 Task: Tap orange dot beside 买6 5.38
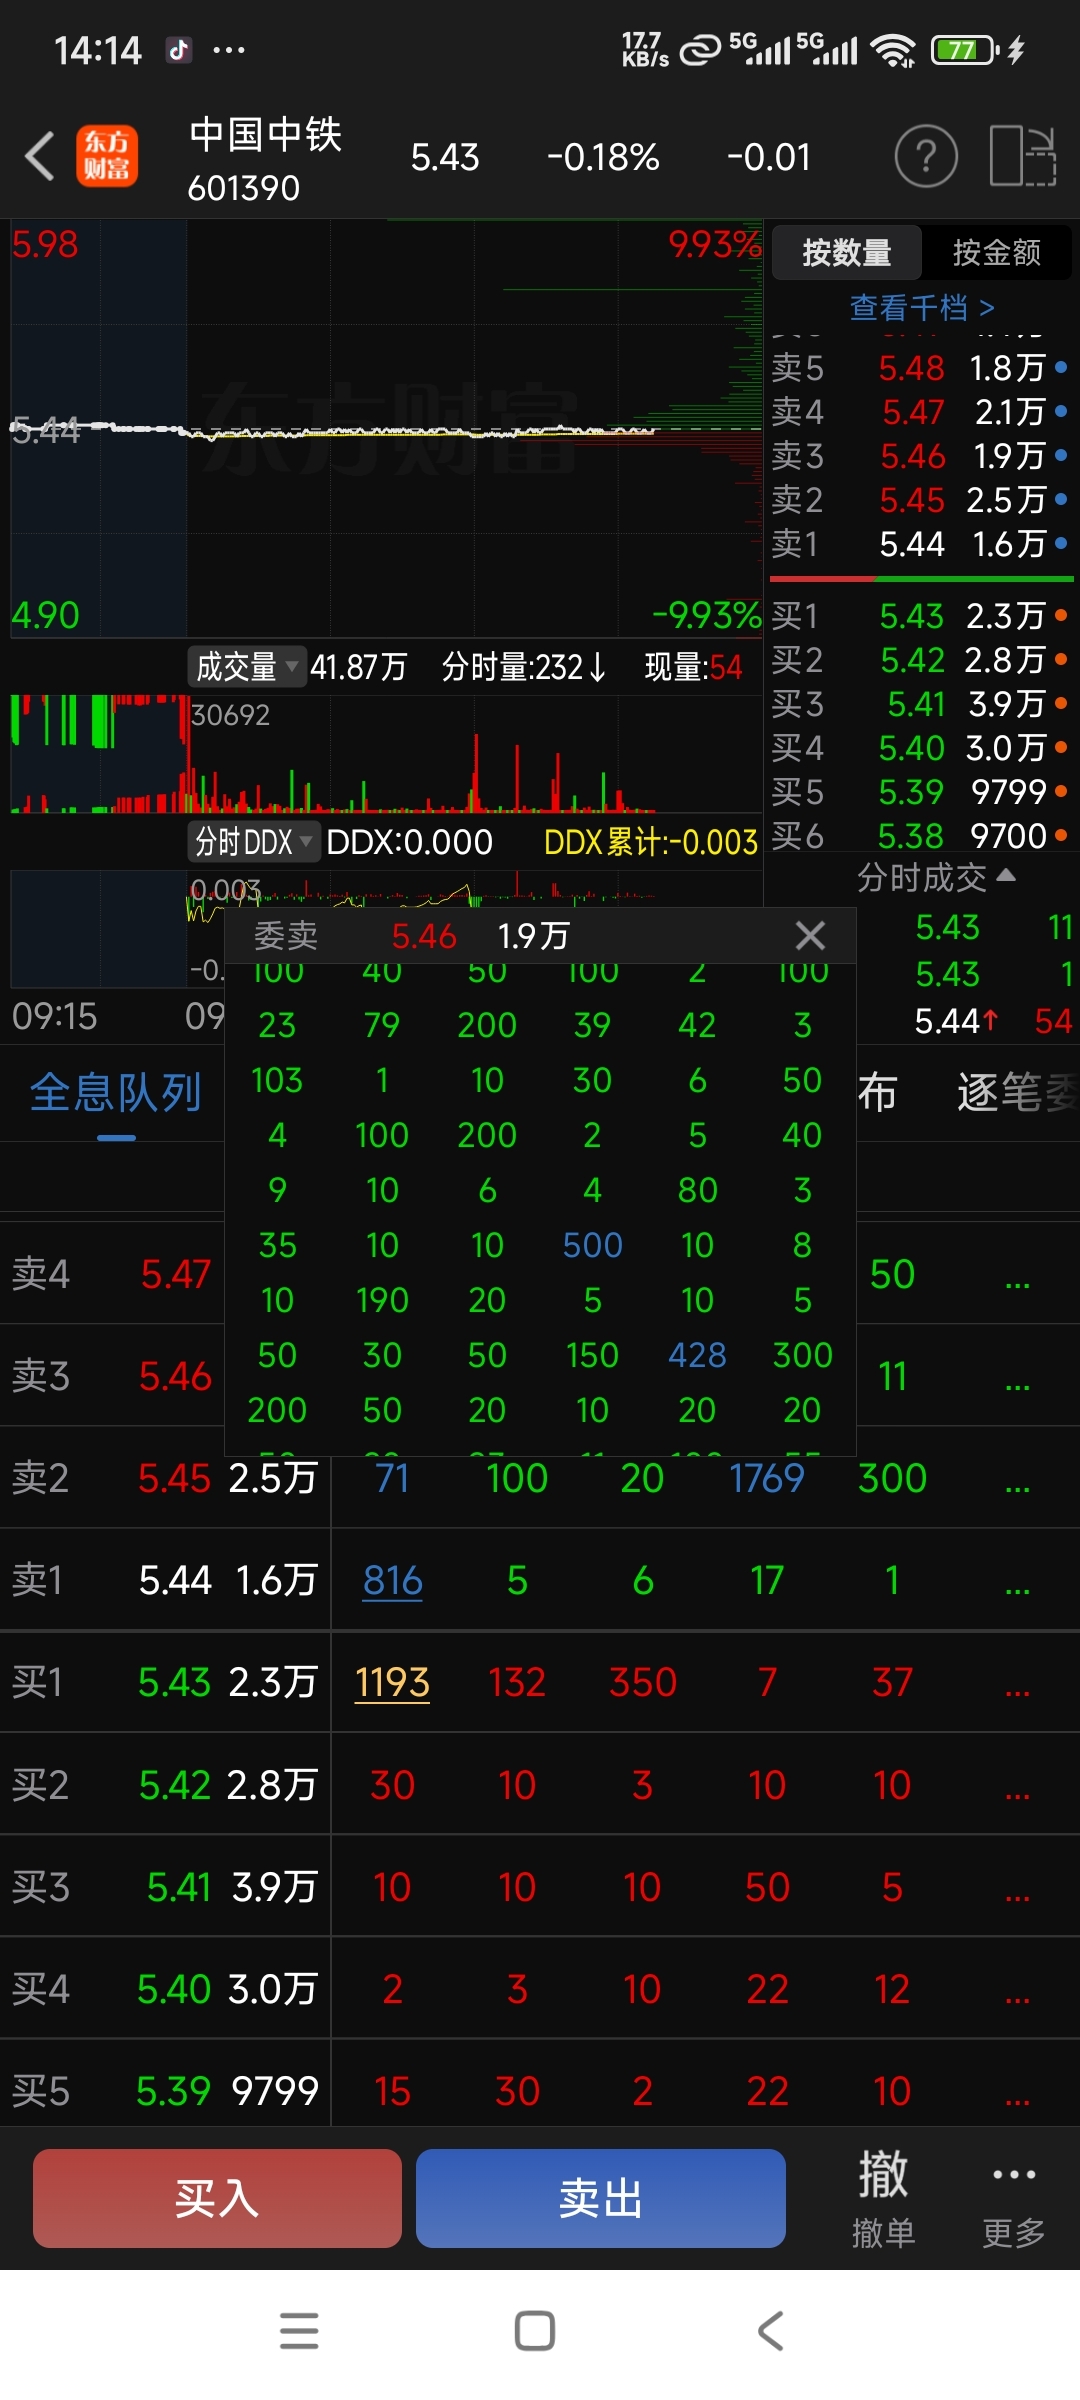pyautogui.click(x=1061, y=835)
